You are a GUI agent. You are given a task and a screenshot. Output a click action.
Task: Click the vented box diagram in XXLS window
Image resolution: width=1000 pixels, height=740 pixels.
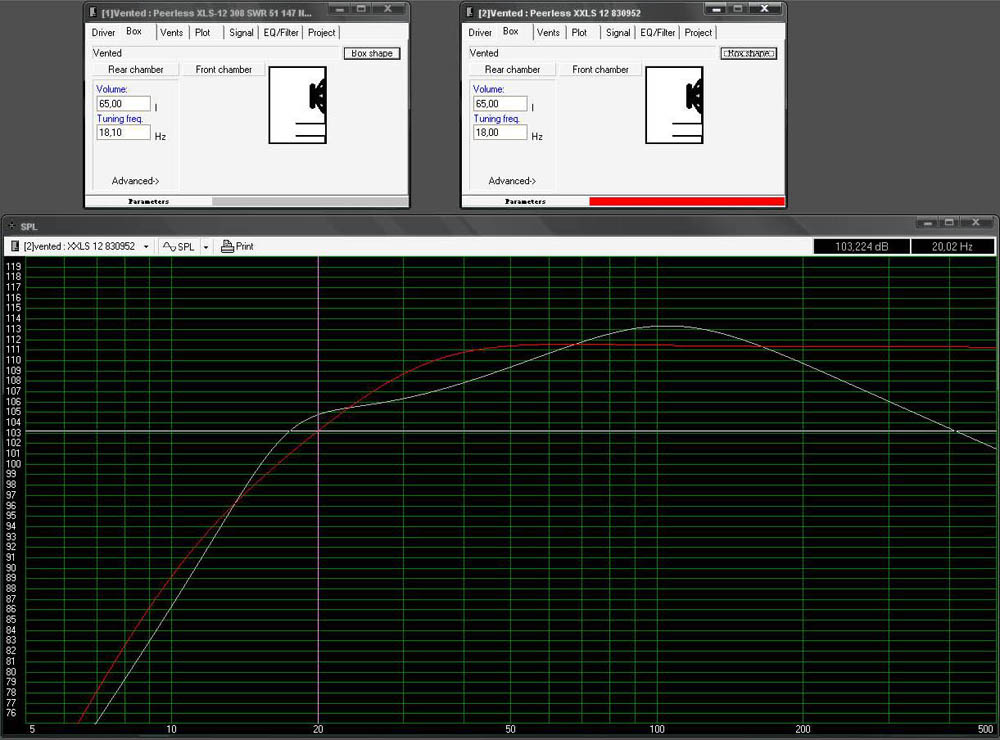pyautogui.click(x=675, y=105)
